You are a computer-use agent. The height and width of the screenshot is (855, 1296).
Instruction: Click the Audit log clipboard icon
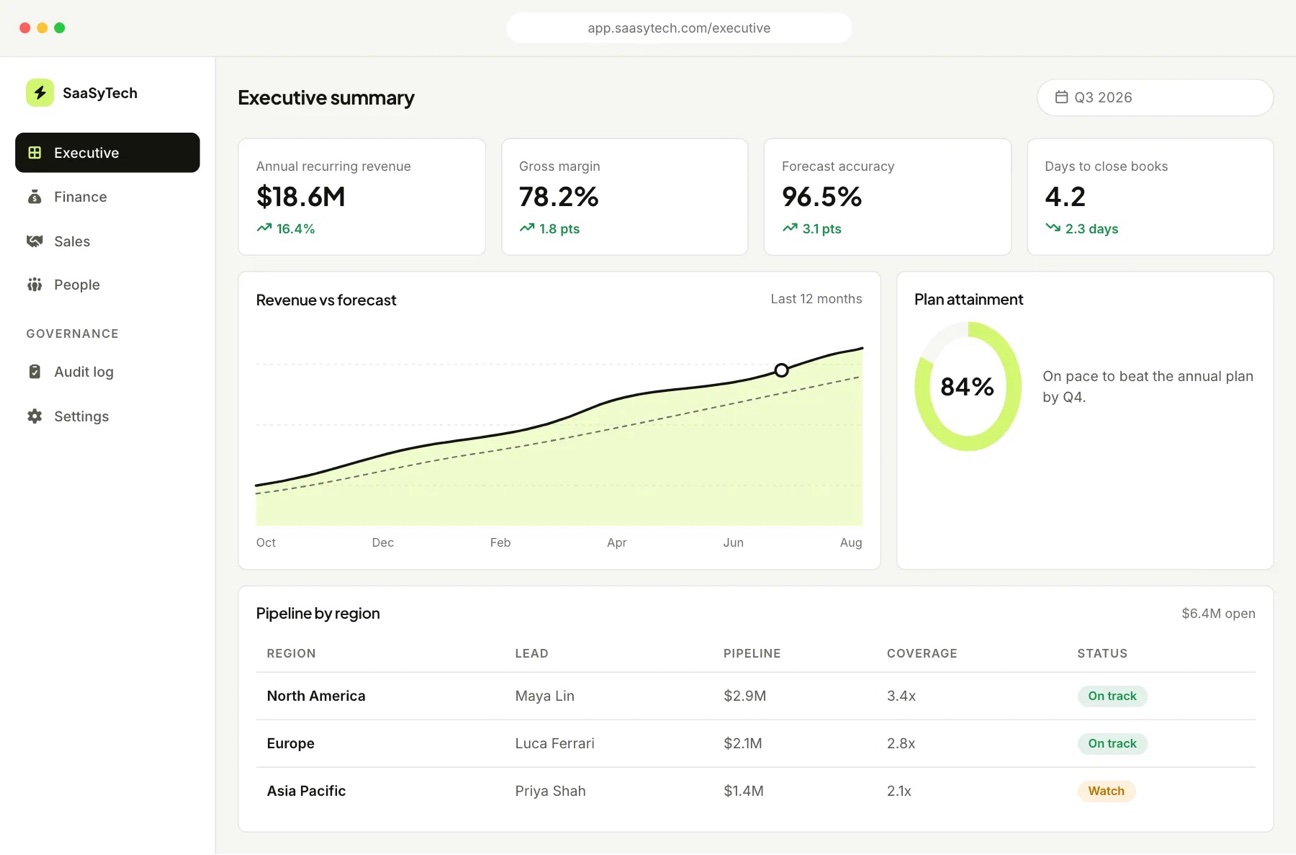click(x=35, y=372)
